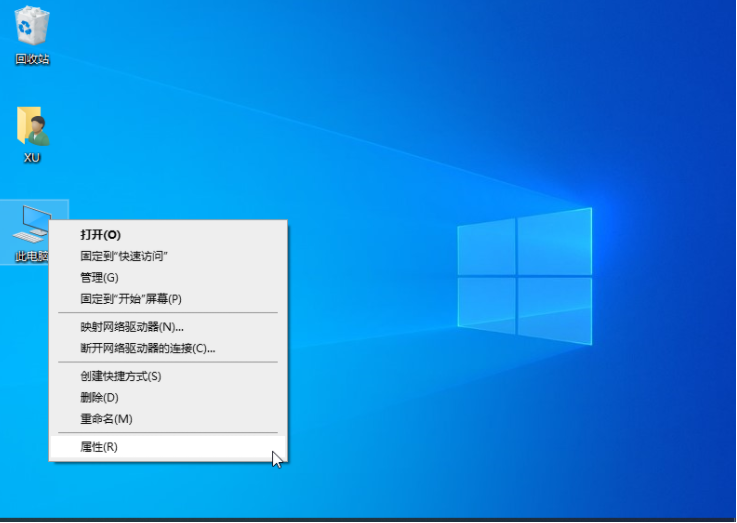Image resolution: width=737 pixels, height=523 pixels.
Task: Select 删除(D) from the context menu
Action: pos(99,397)
